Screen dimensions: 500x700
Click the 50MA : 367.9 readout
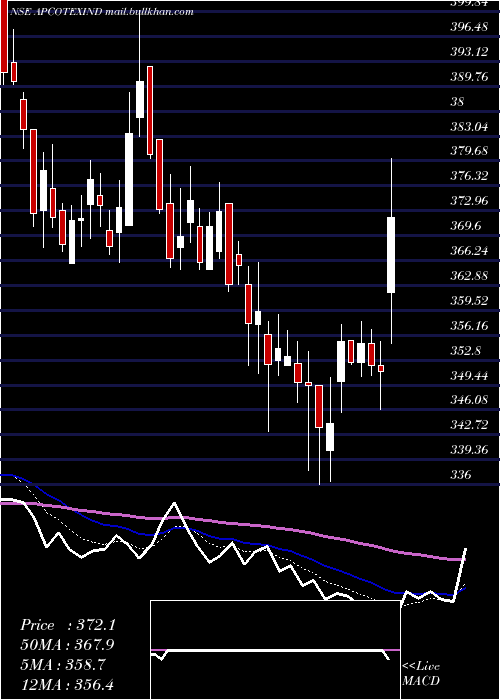point(67,645)
